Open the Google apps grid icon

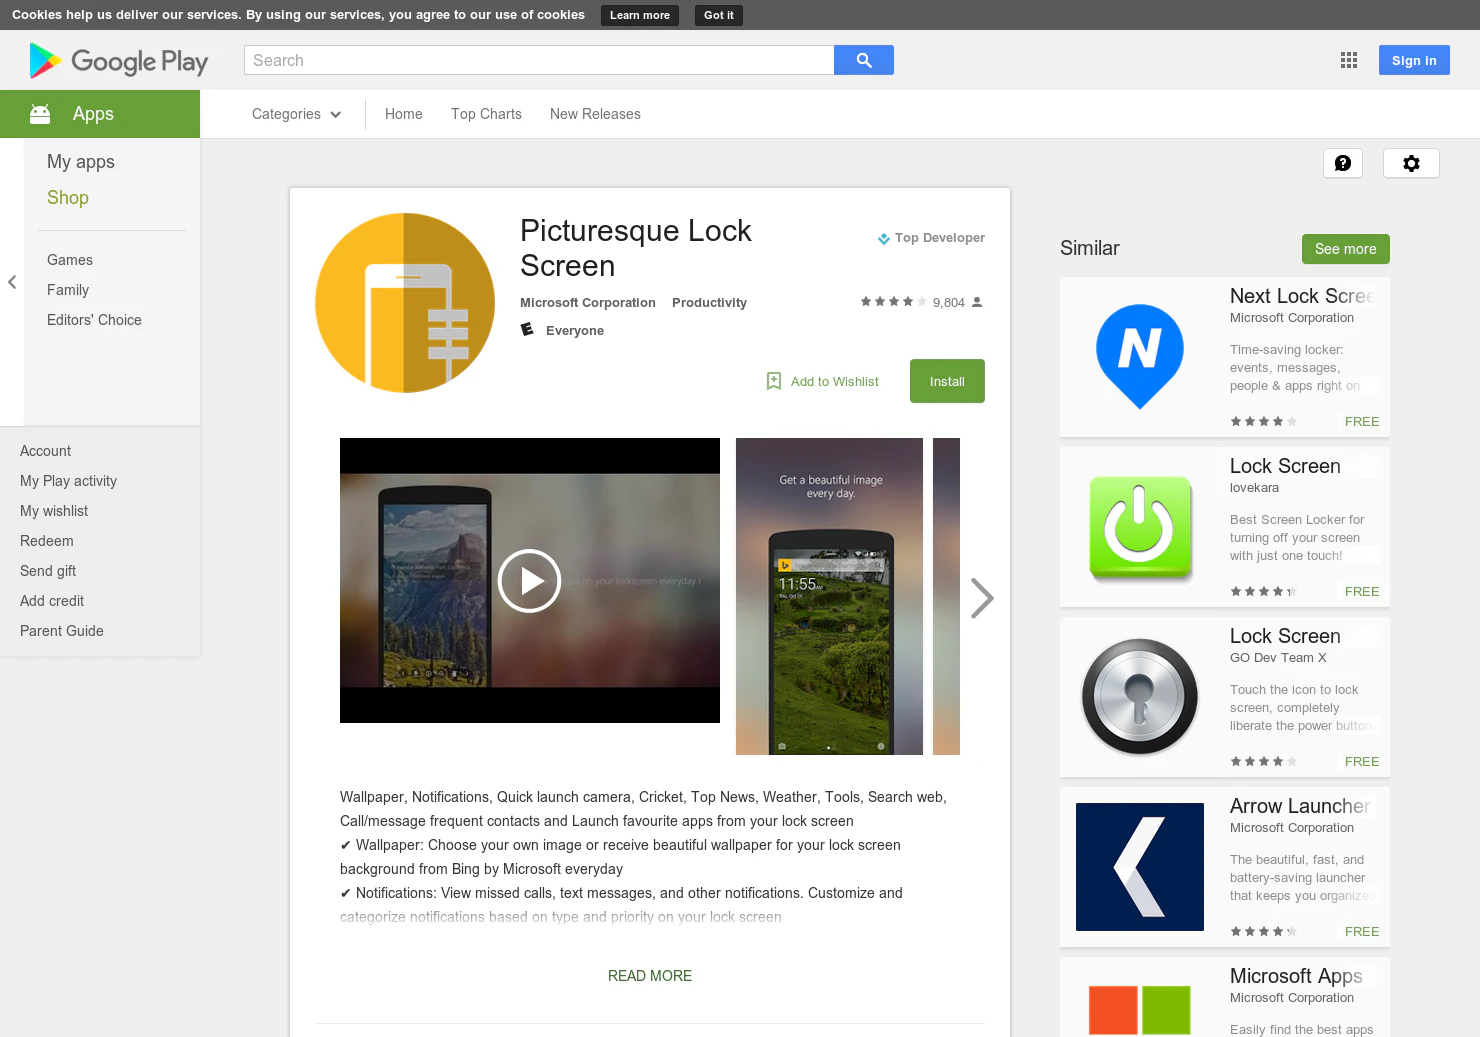pos(1349,60)
